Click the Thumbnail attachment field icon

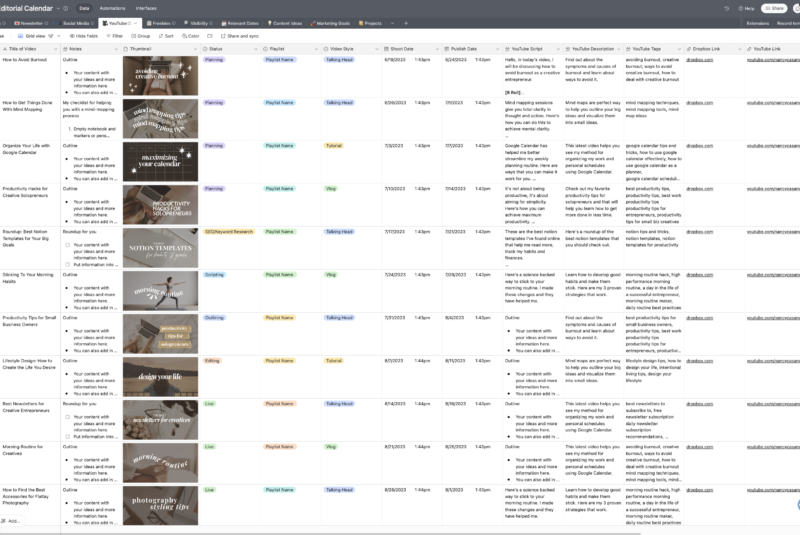click(126, 49)
